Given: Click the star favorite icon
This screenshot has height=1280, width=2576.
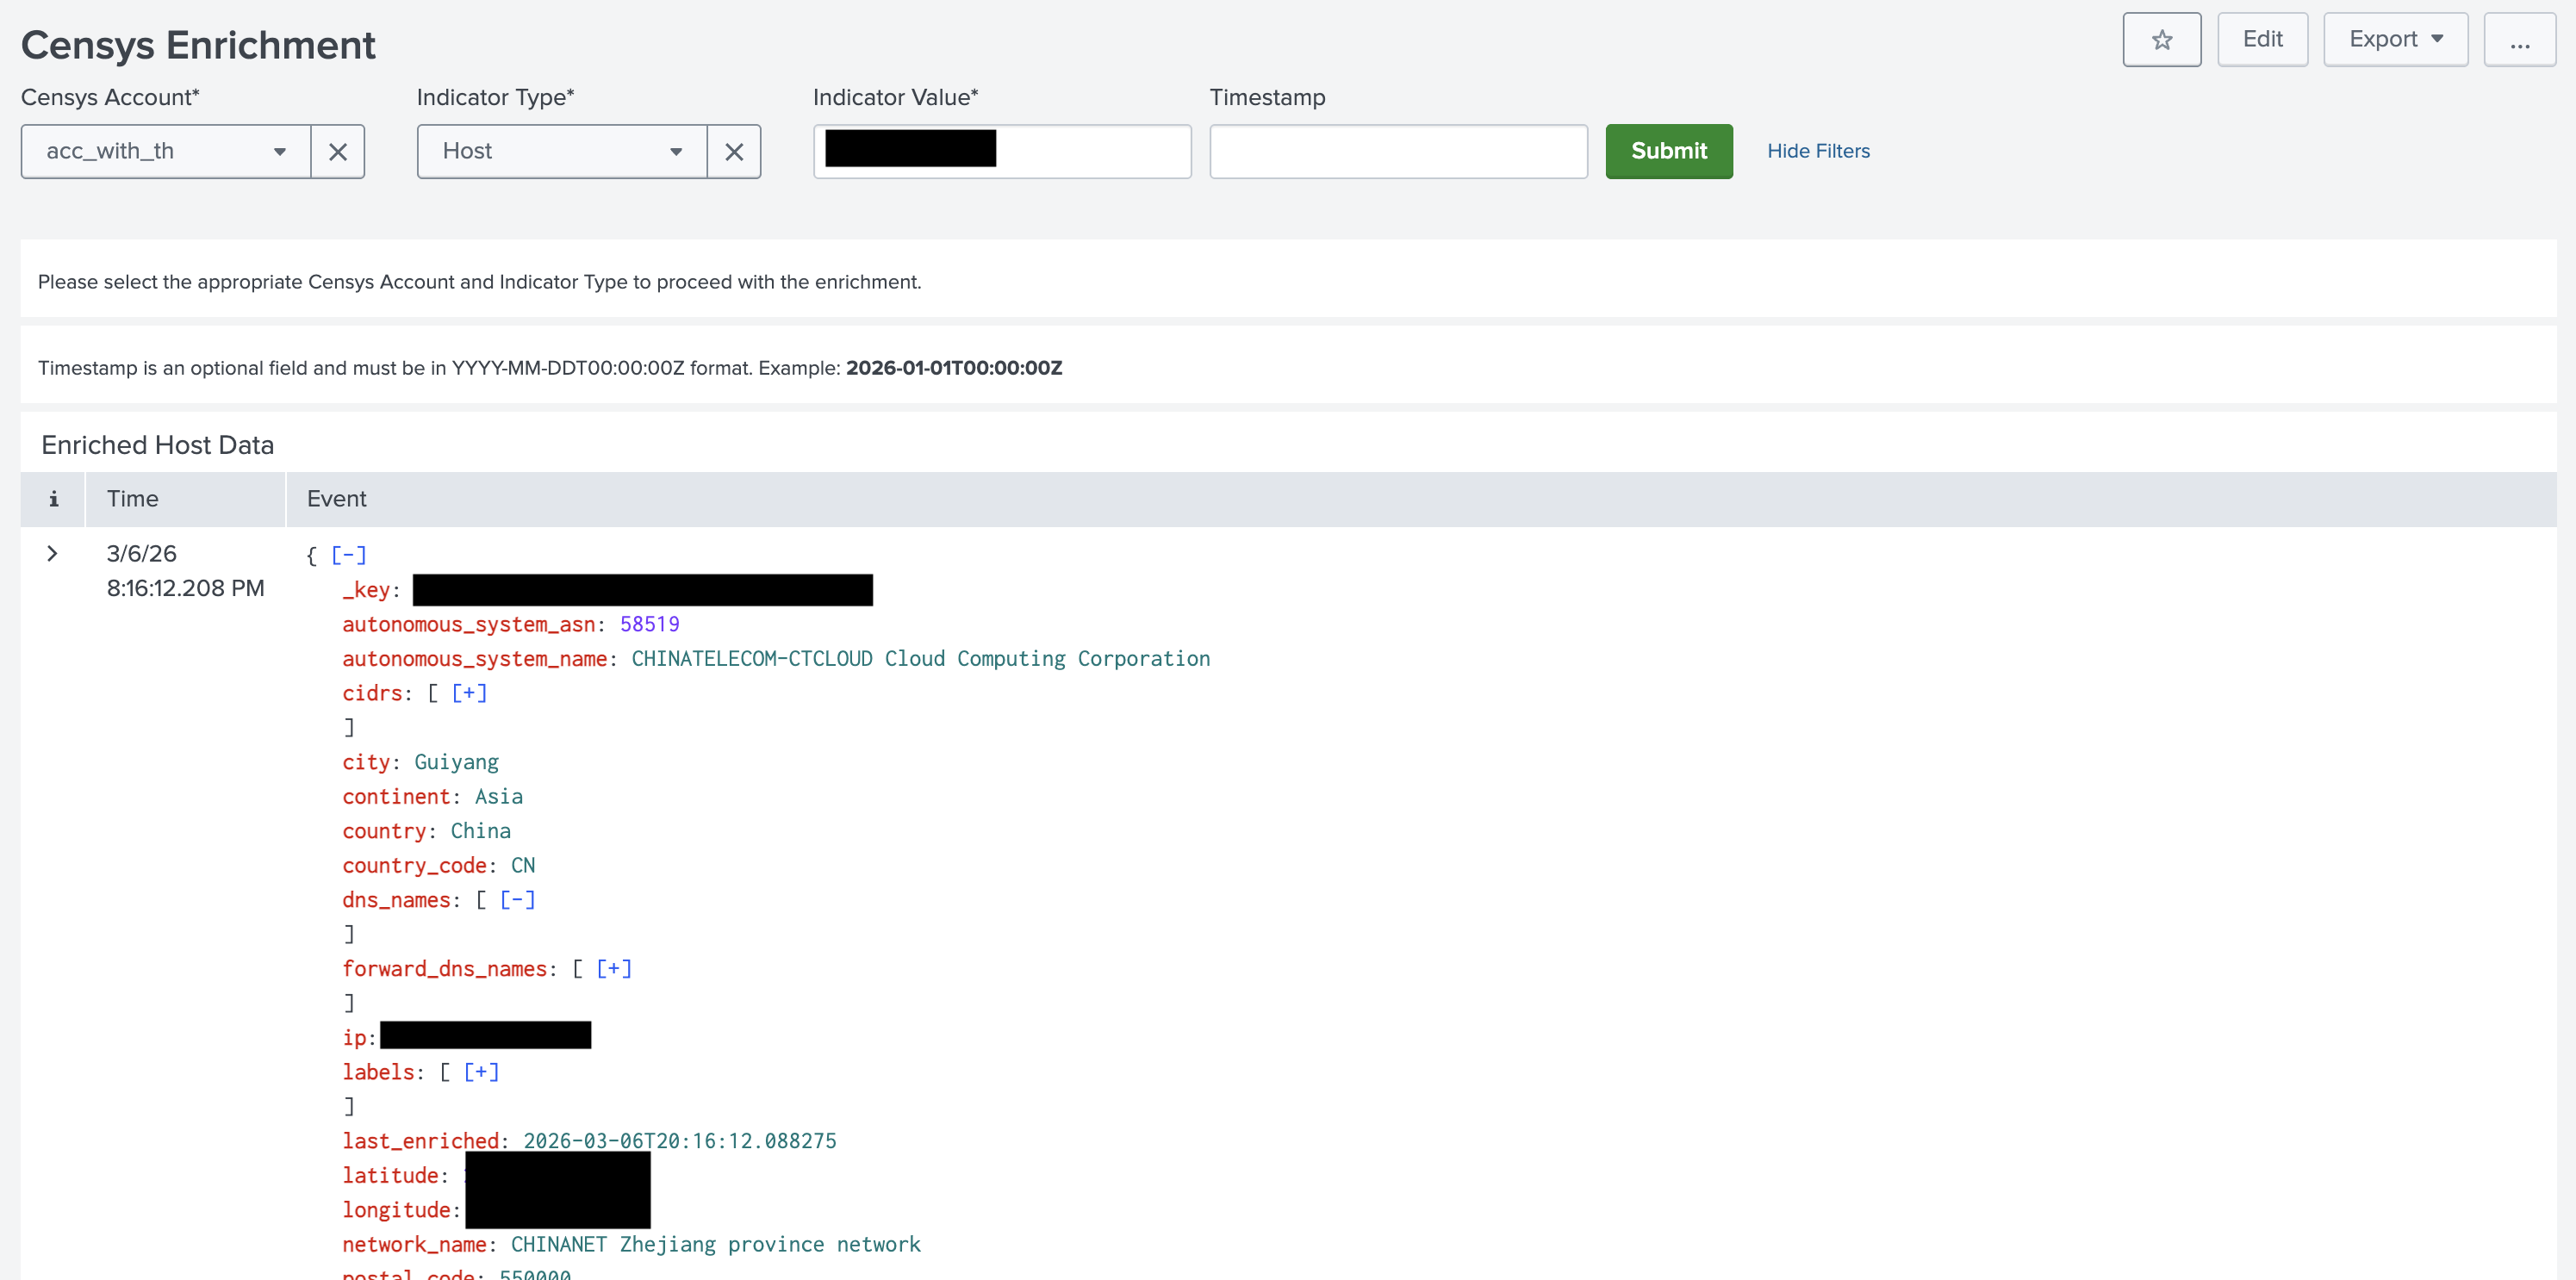Looking at the screenshot, I should point(2161,40).
